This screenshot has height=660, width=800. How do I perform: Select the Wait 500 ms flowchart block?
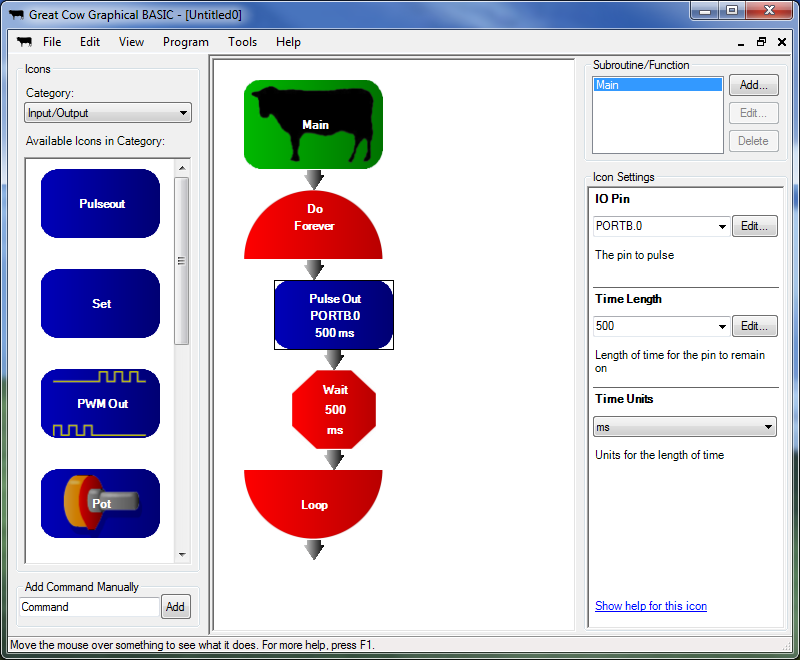[333, 409]
